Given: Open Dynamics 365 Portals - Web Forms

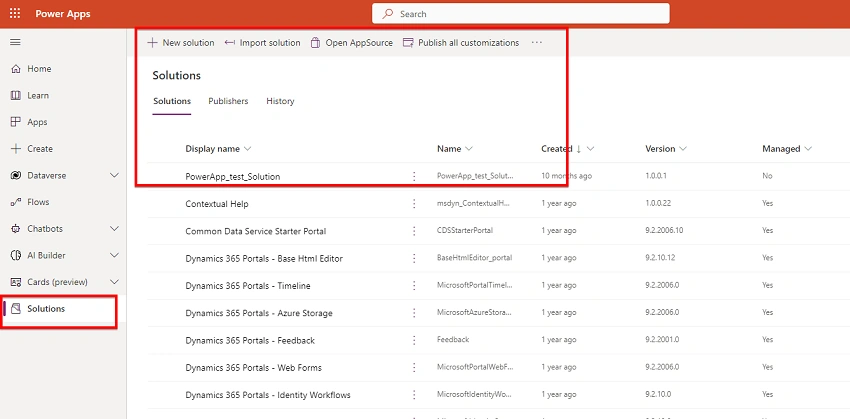Looking at the screenshot, I should coord(254,368).
